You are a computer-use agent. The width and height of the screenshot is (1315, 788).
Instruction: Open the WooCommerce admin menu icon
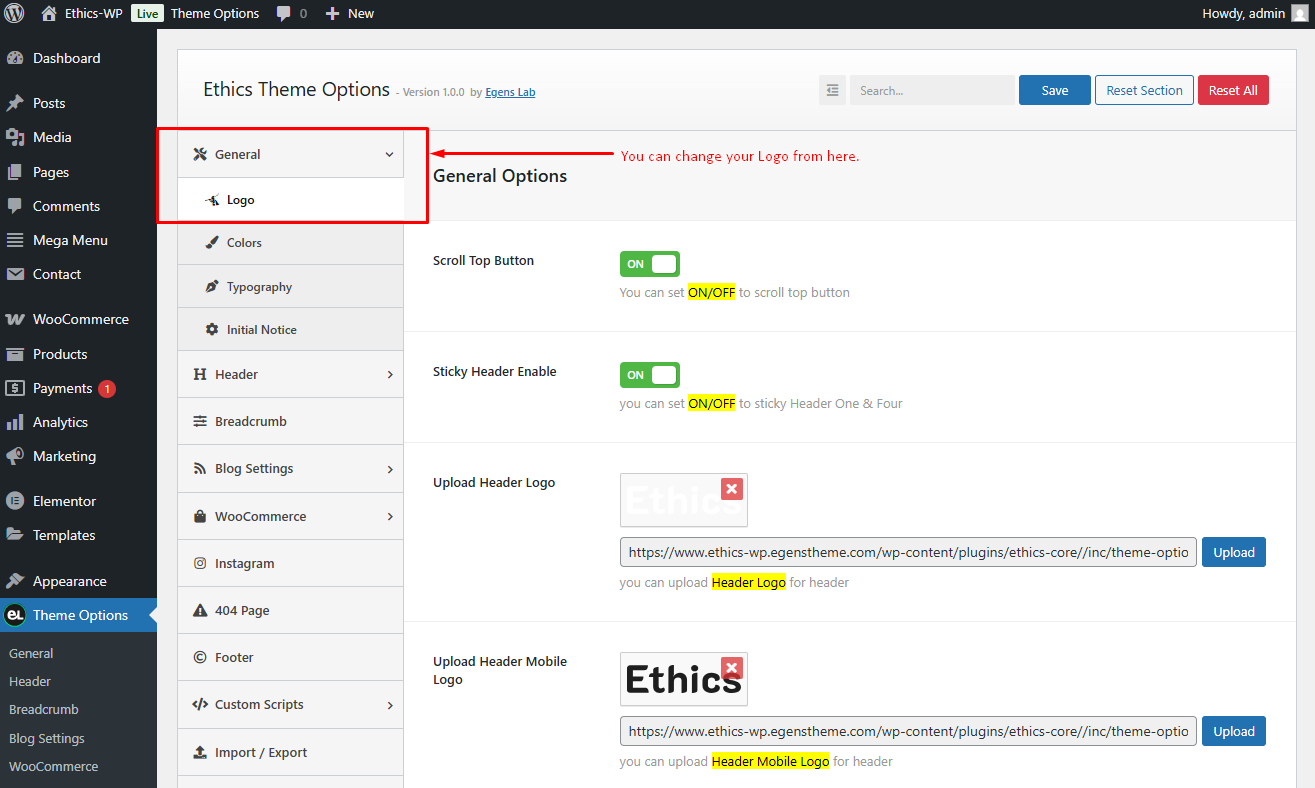tap(15, 320)
